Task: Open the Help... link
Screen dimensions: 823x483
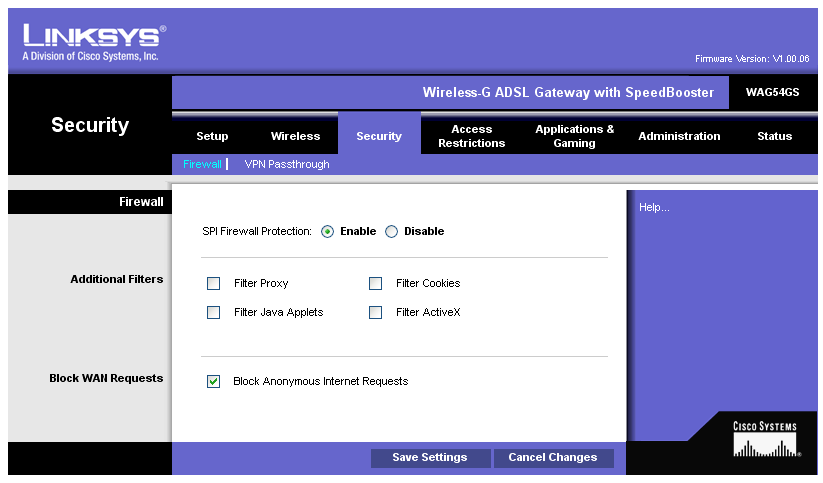Action: pos(654,207)
